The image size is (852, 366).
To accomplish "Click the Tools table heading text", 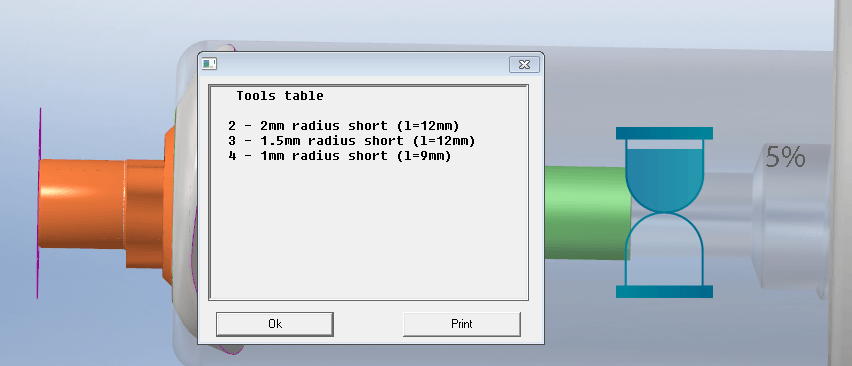I will pos(280,96).
